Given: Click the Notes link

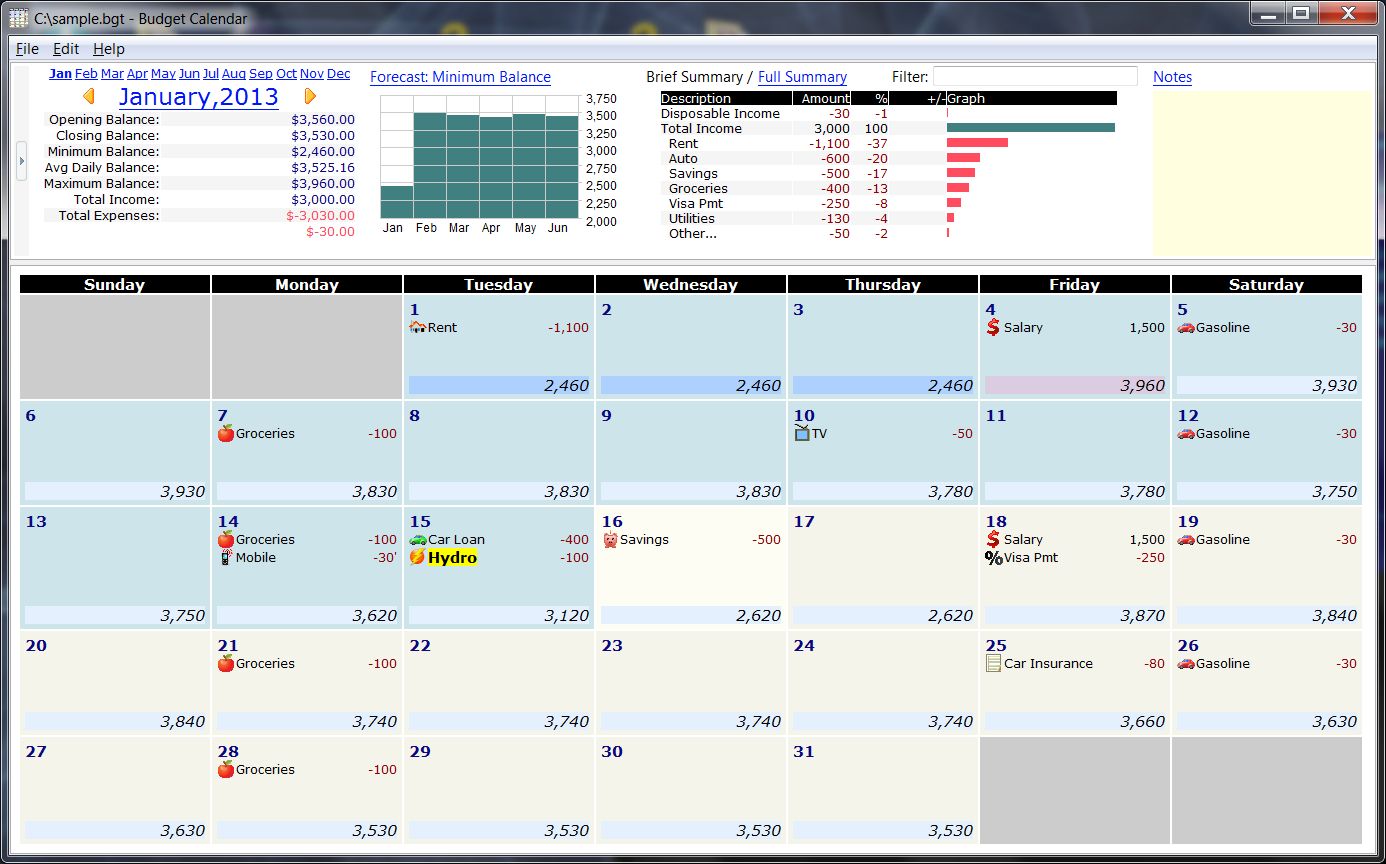Looking at the screenshot, I should pos(1172,76).
